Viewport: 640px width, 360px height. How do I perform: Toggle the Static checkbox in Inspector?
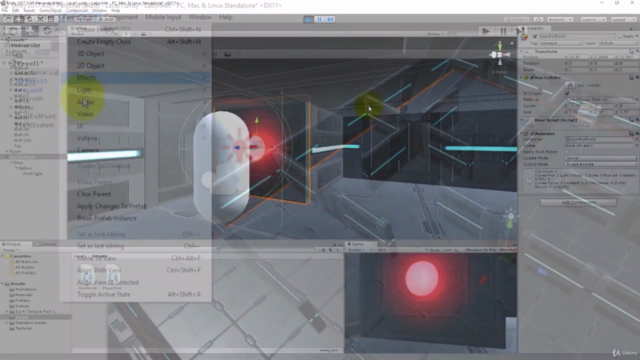click(x=620, y=36)
